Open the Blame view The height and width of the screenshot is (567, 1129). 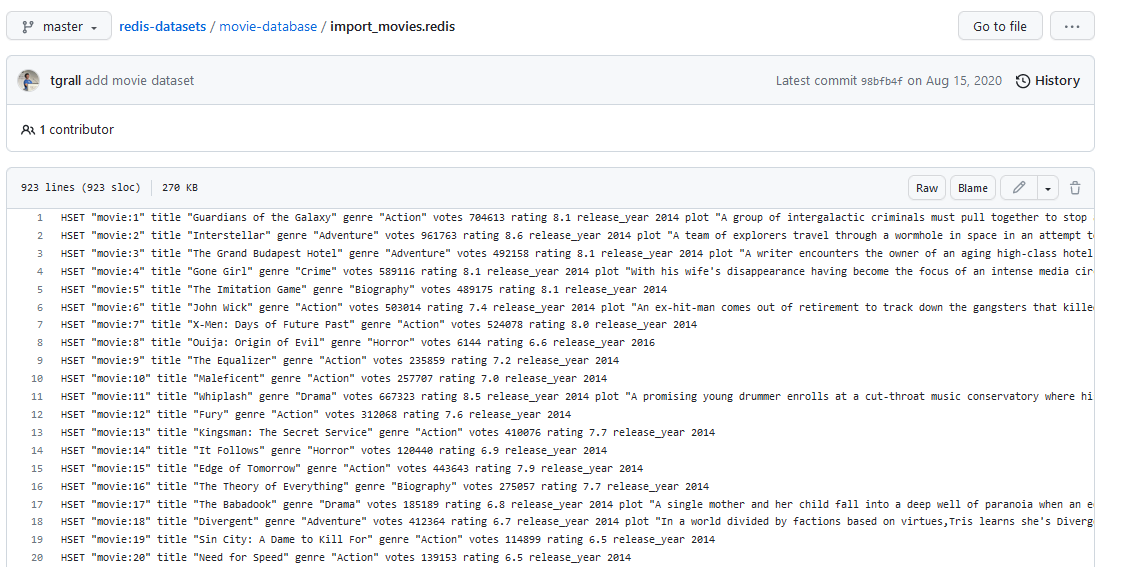973,188
